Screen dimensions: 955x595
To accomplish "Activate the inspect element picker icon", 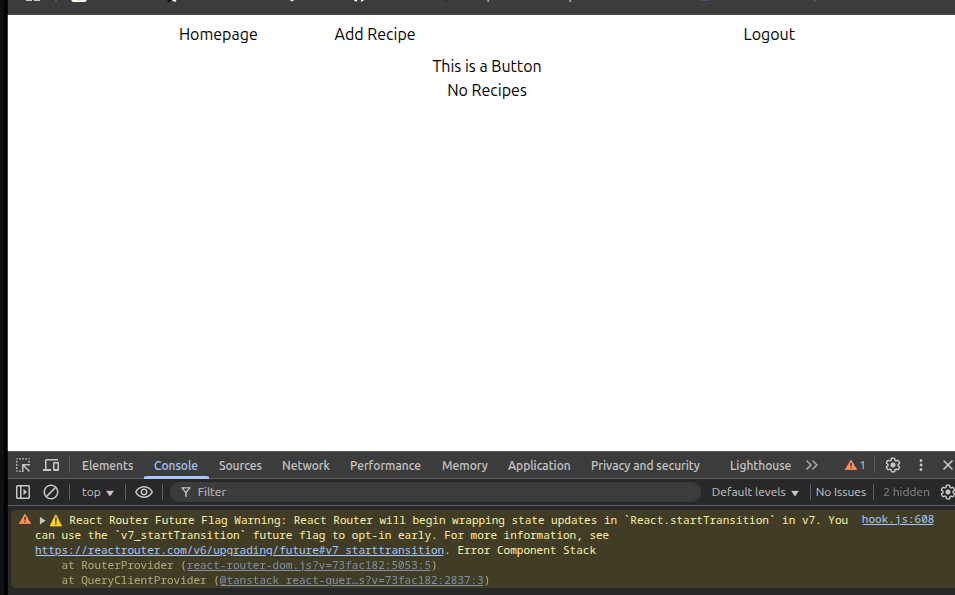I will click(x=23, y=465).
